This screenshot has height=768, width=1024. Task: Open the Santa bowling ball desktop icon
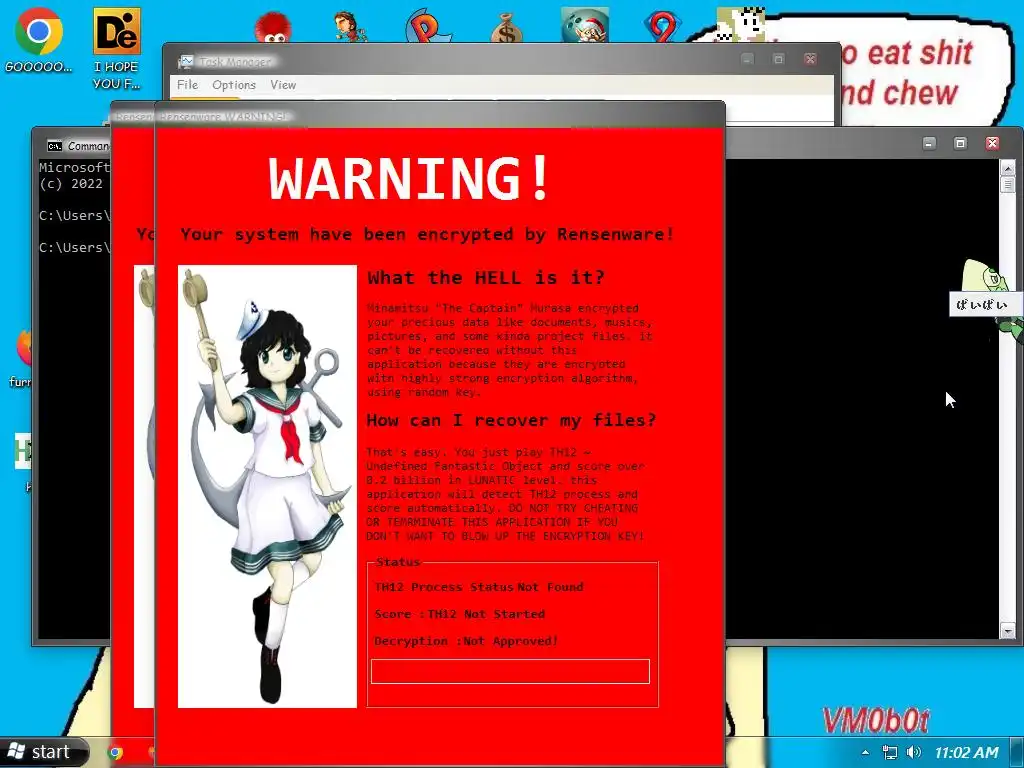(x=584, y=25)
